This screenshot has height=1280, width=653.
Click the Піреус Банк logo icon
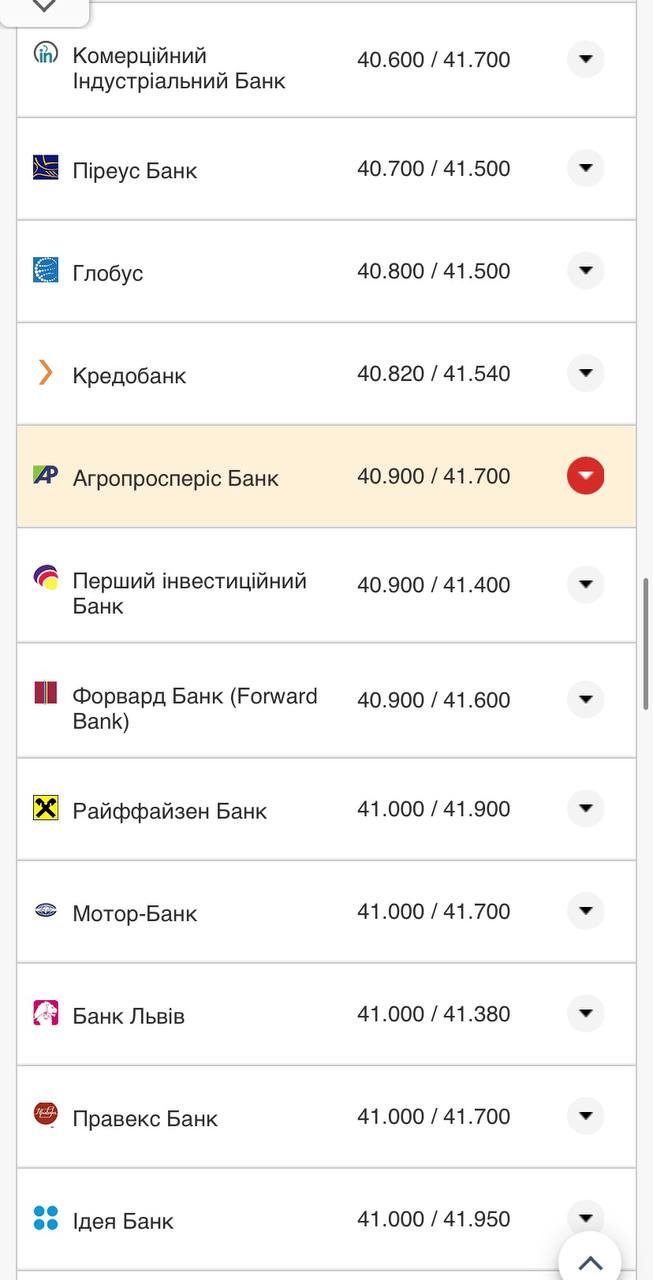tap(43, 168)
